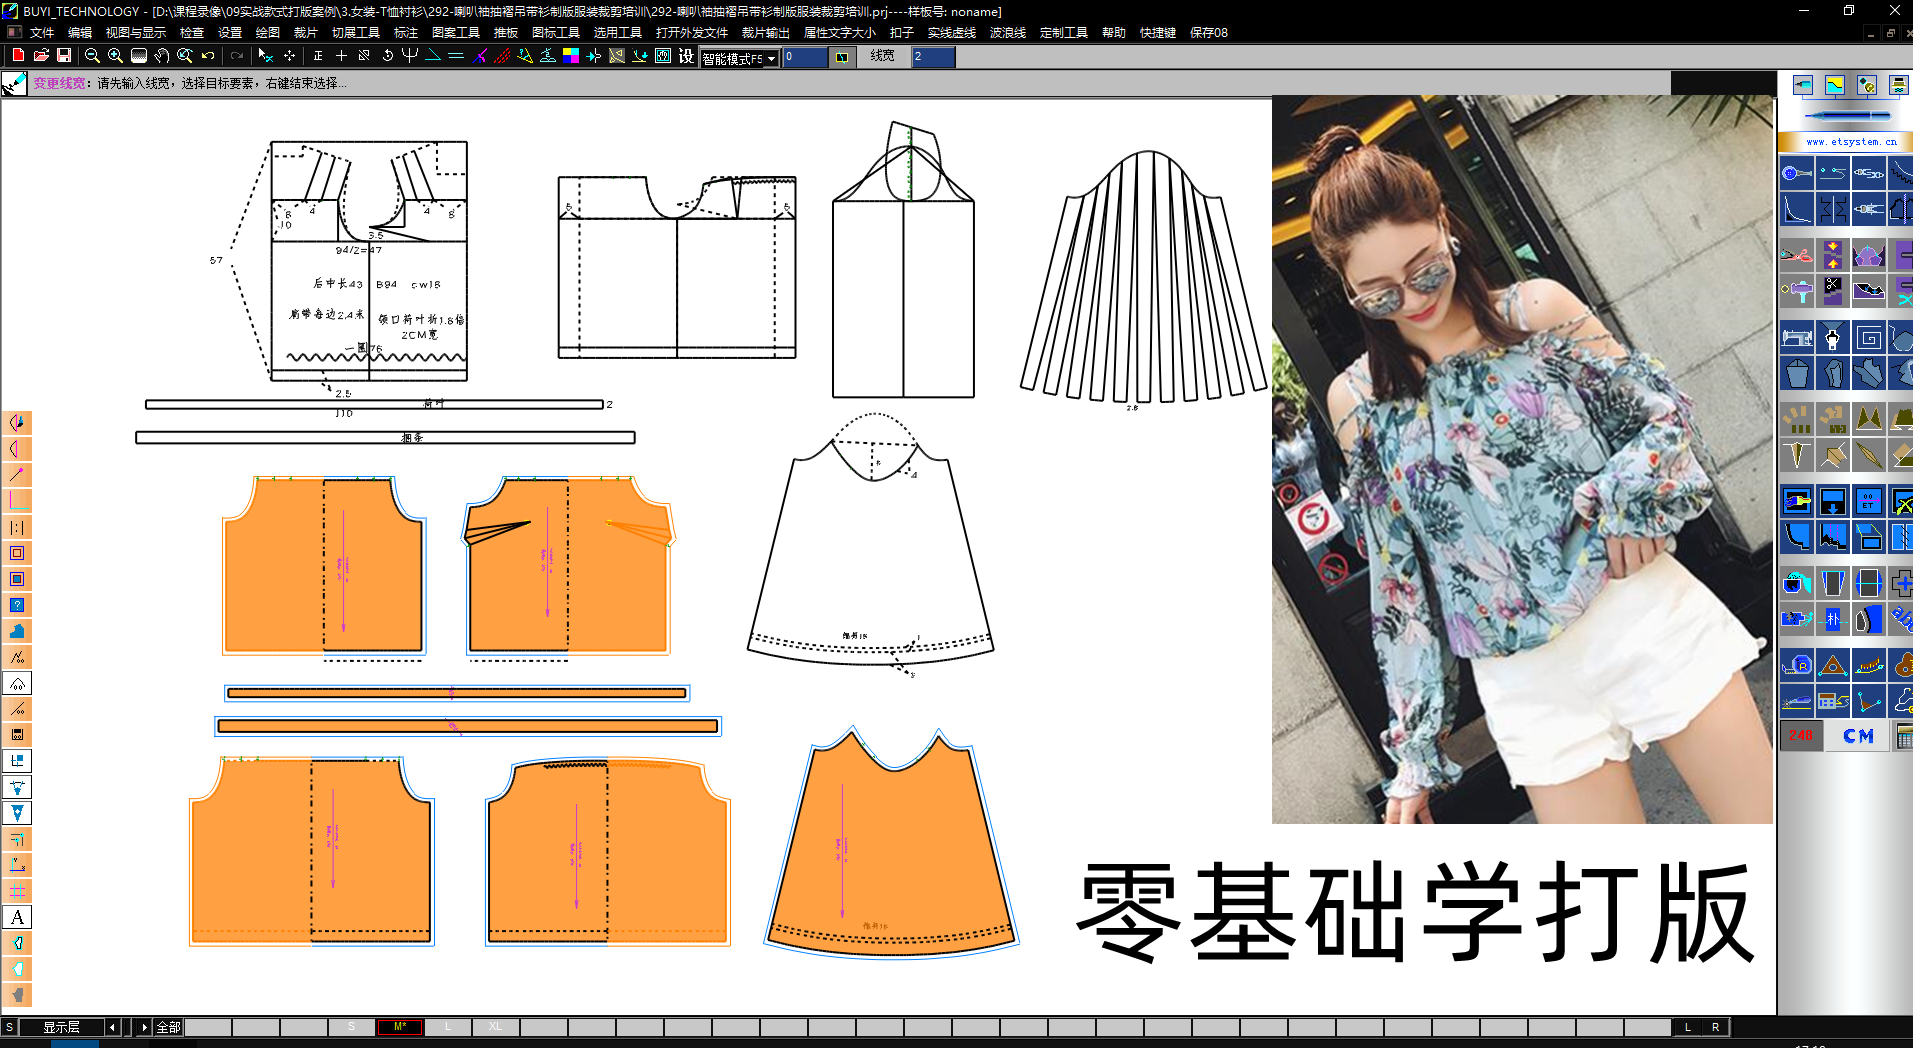Select the scissors tool in right panel
Screen dimensions: 1913x1048
pyautogui.click(x=1796, y=255)
